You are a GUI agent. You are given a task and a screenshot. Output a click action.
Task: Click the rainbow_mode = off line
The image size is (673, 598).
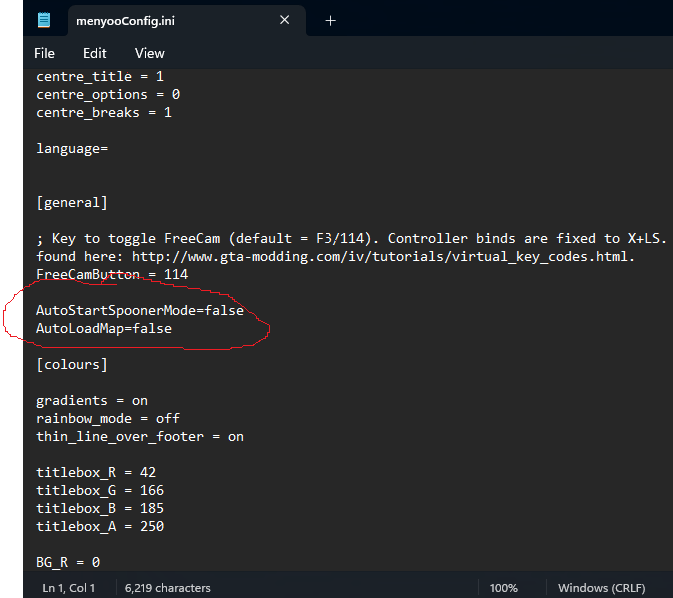[x=108, y=419]
